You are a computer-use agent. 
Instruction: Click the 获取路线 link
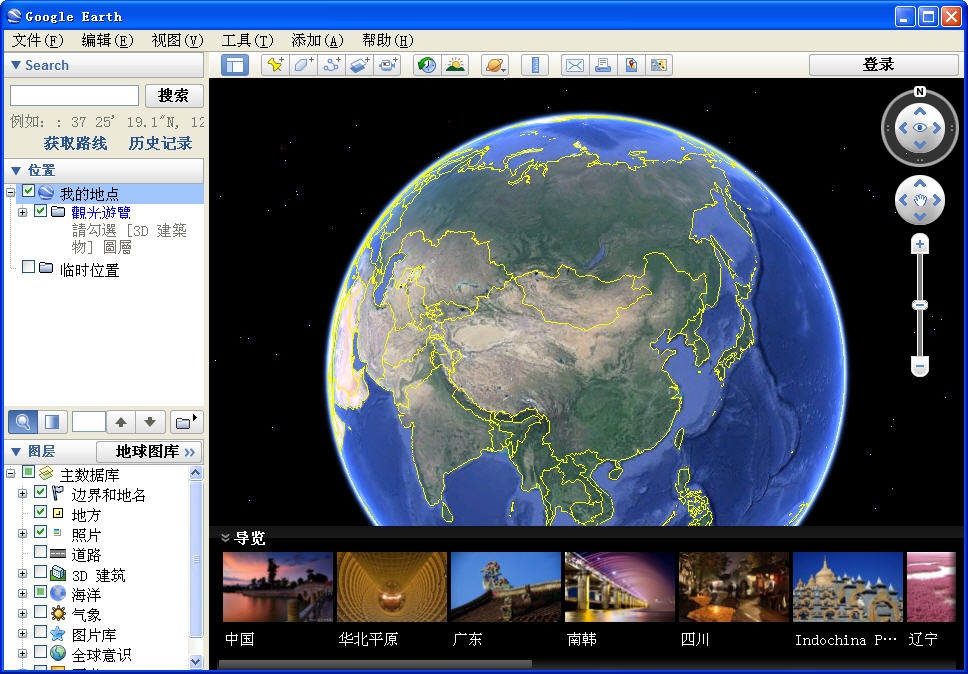75,143
